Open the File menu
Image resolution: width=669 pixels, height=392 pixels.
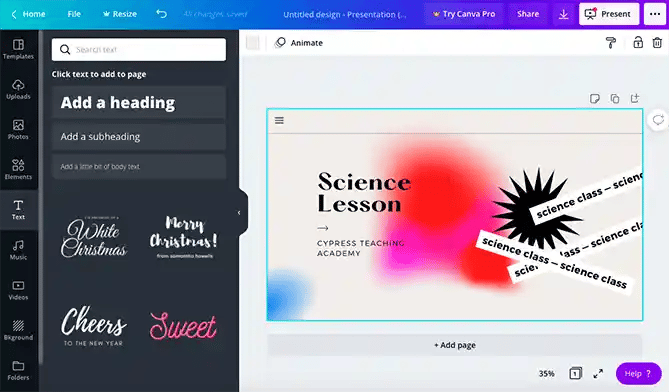pos(74,14)
